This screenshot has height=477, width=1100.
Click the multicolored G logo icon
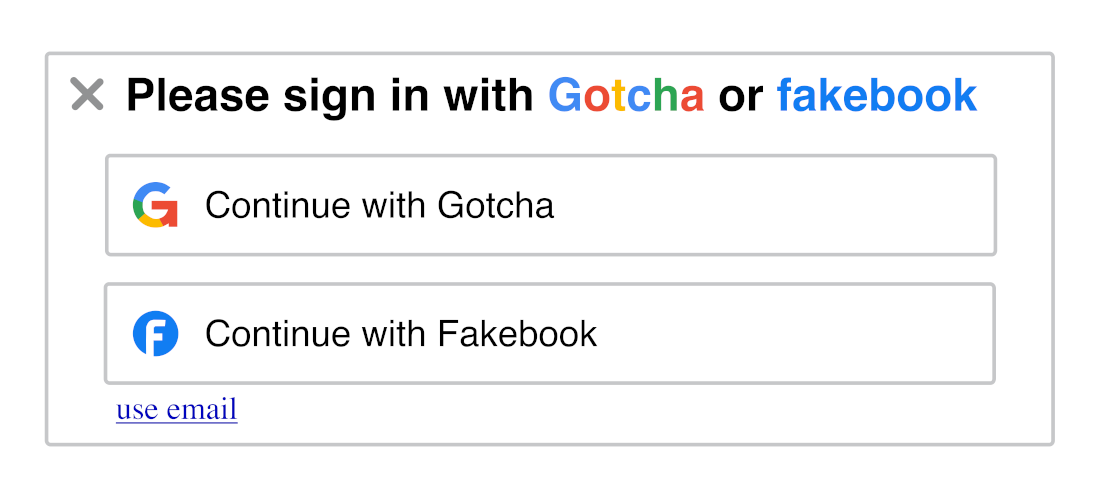click(155, 205)
